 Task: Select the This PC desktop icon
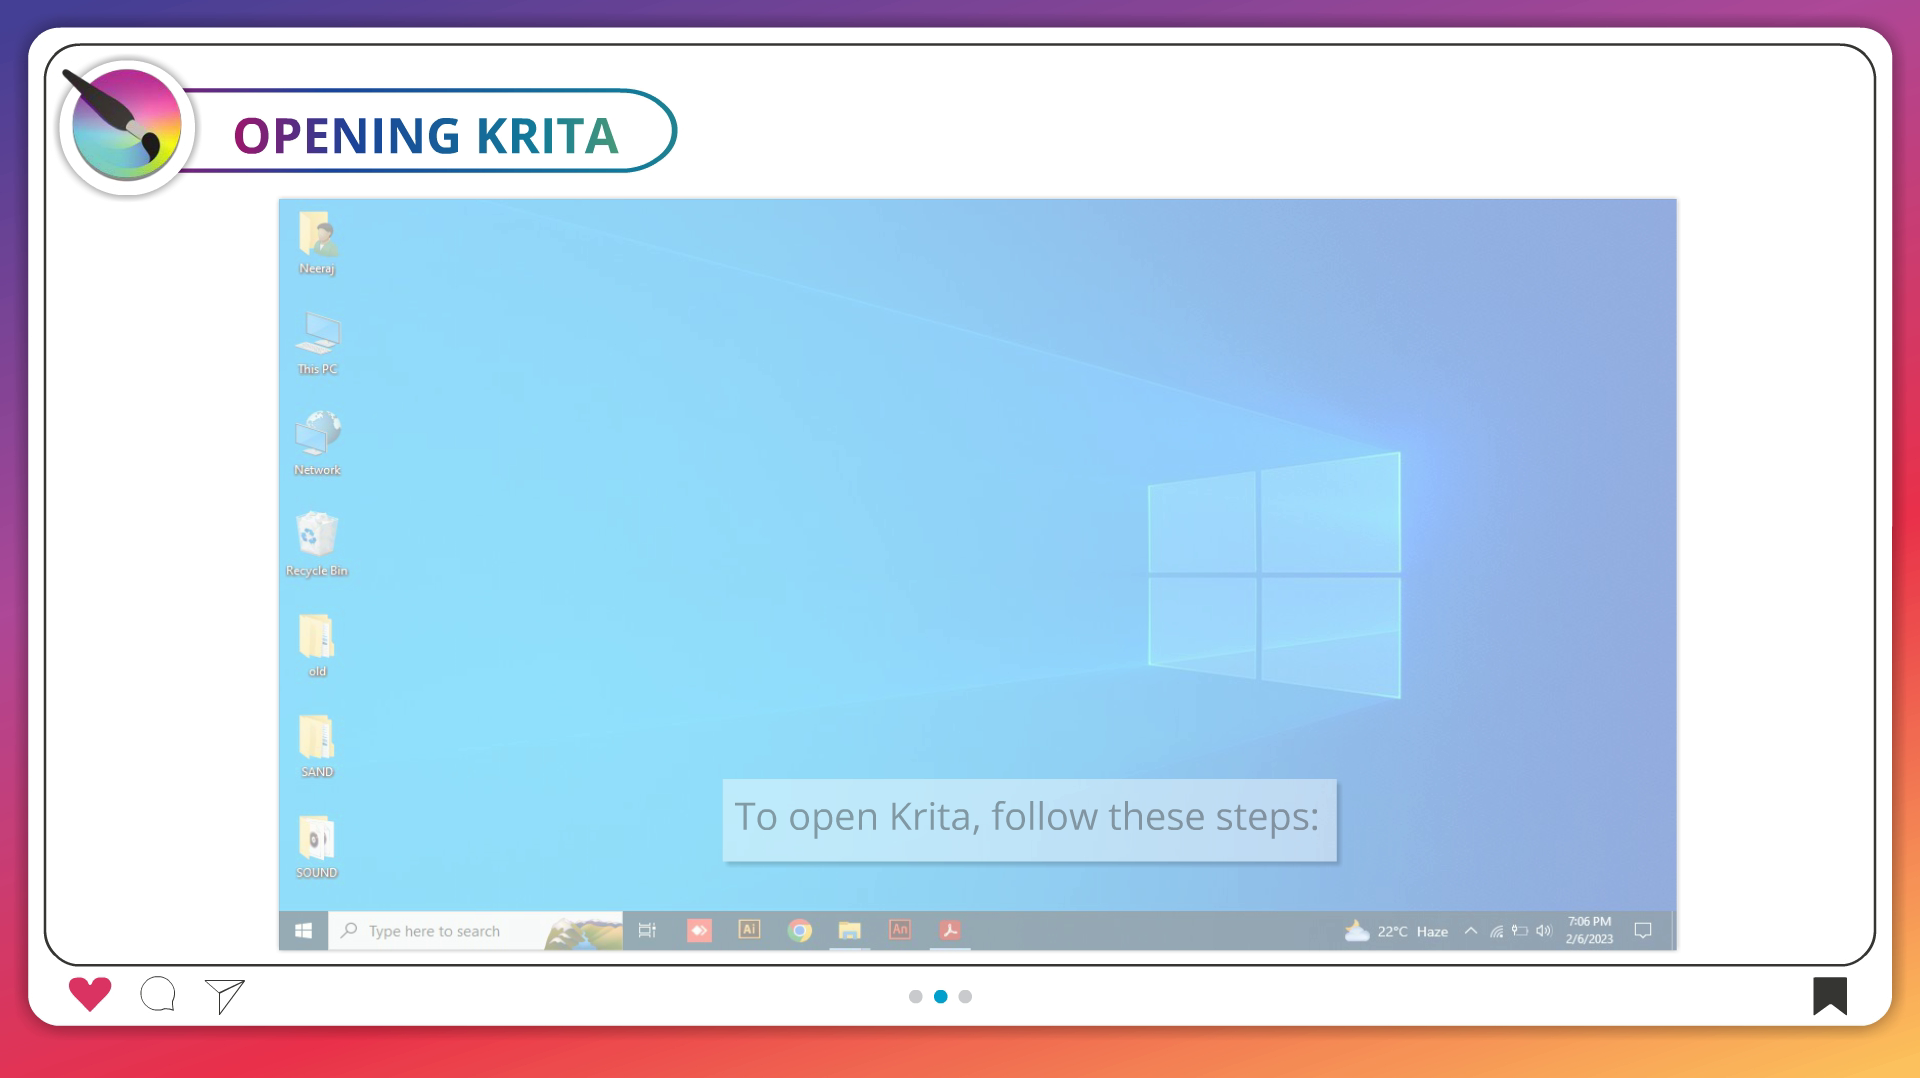[x=317, y=342]
